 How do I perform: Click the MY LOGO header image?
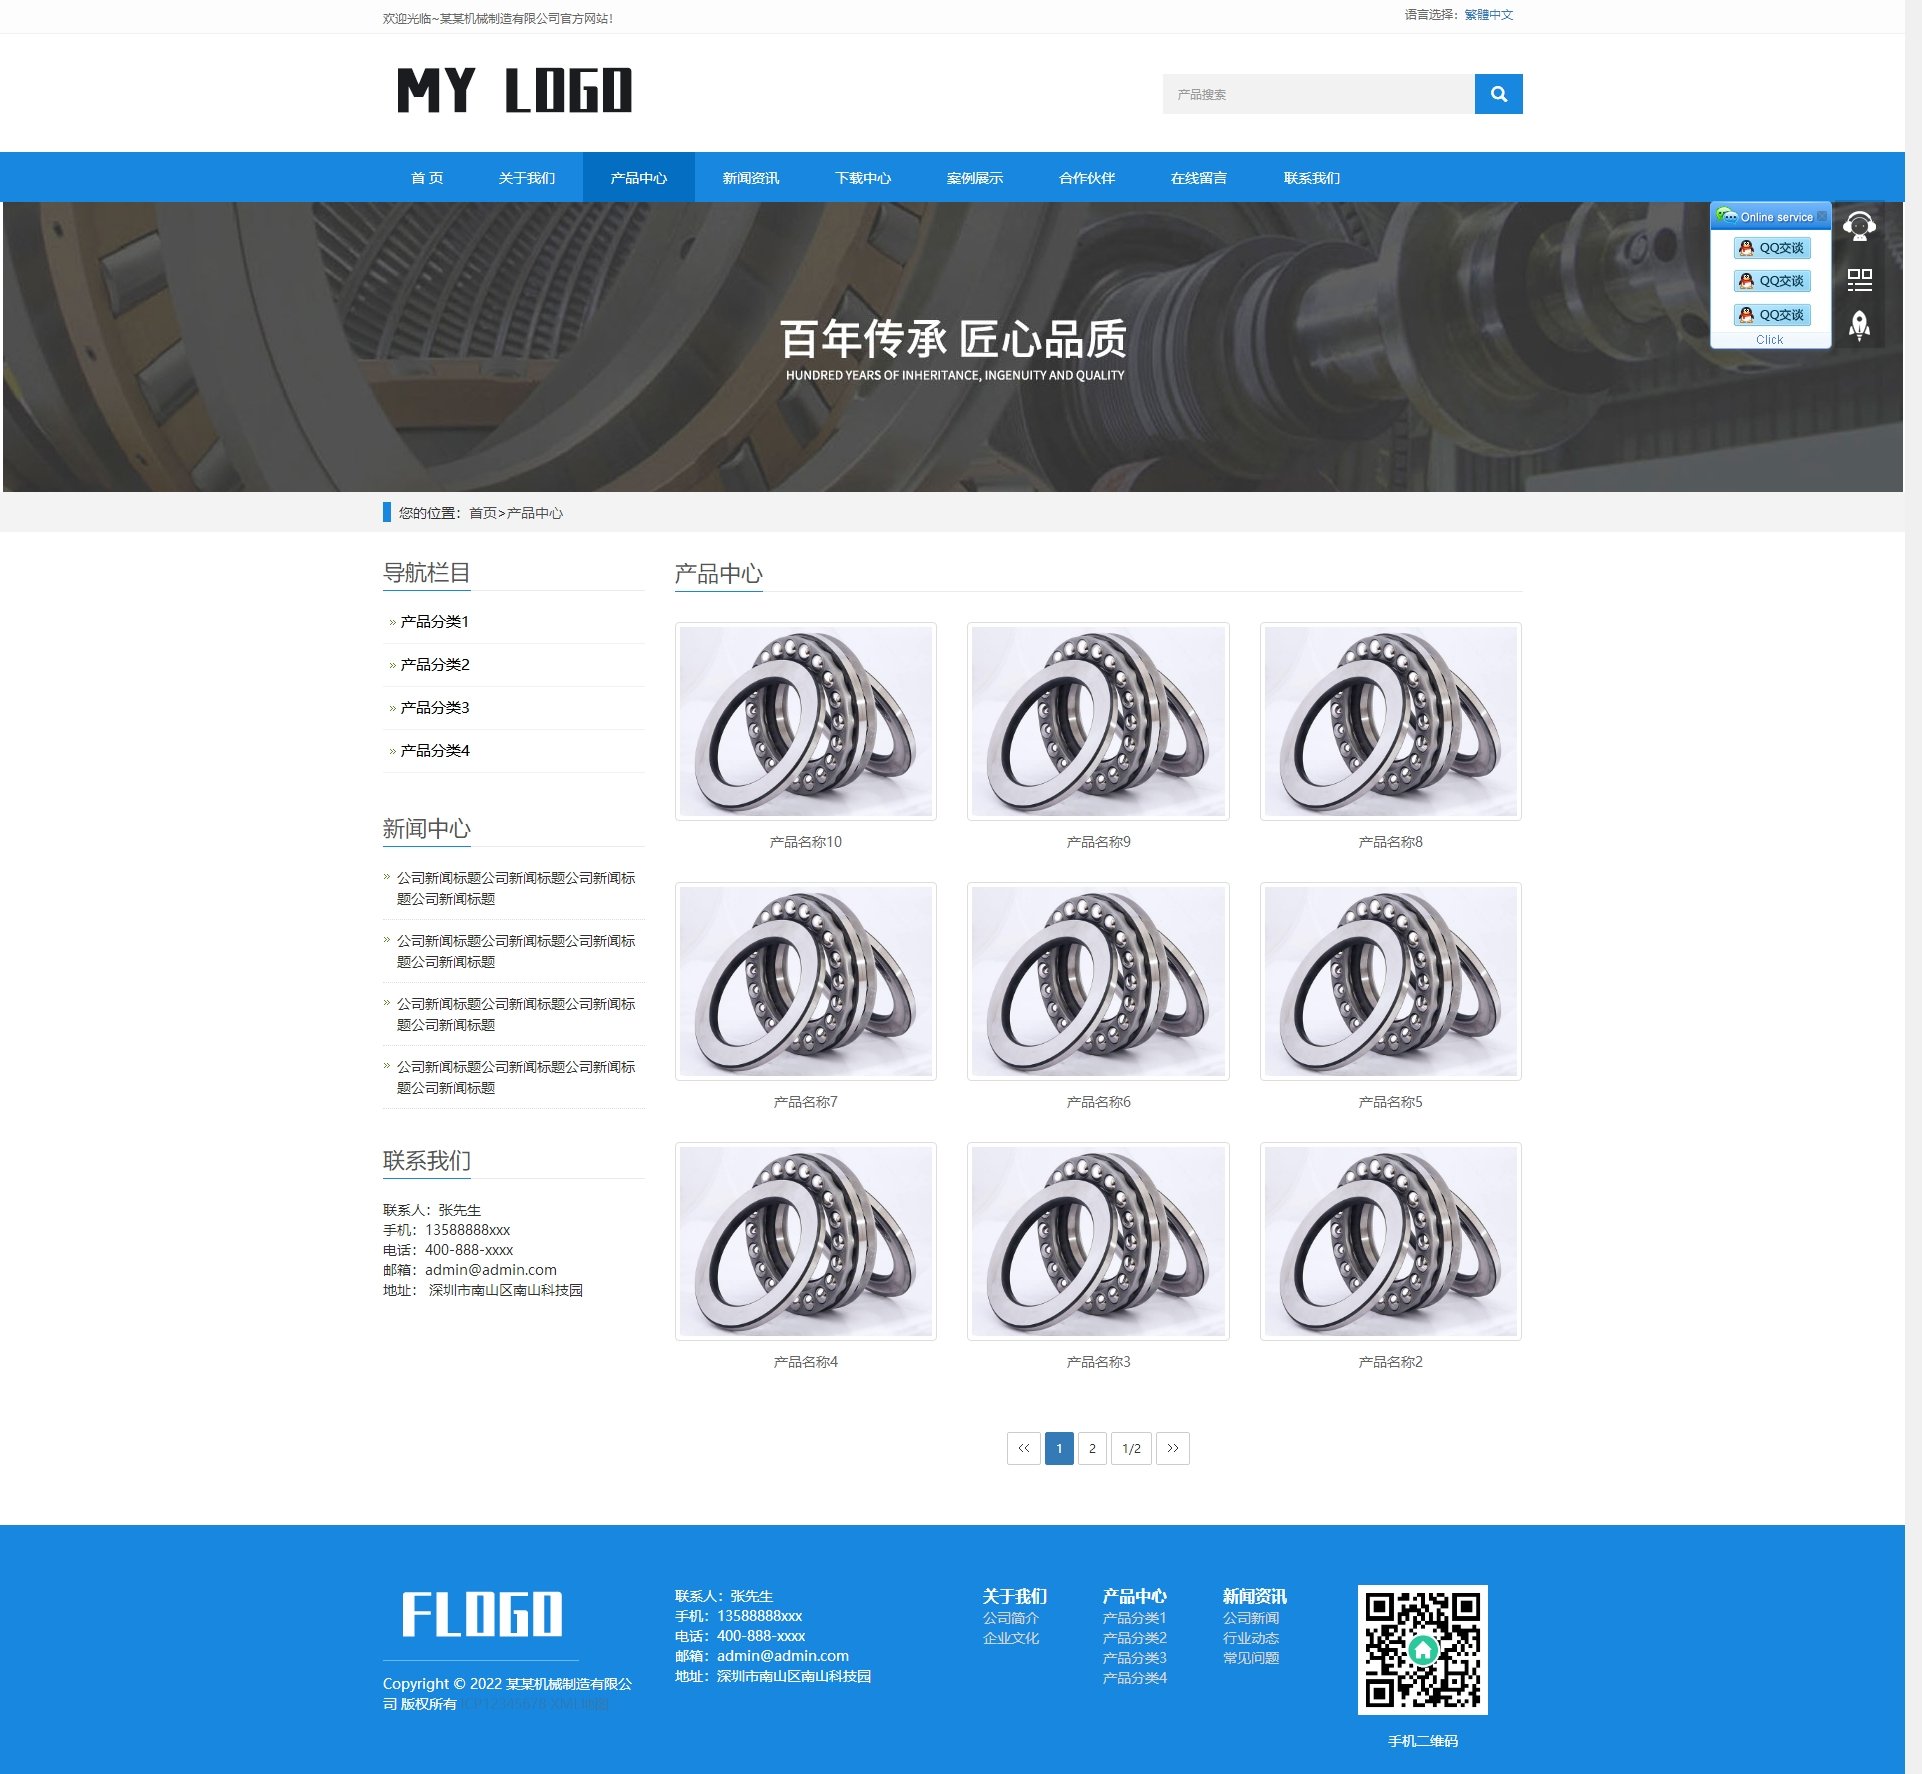[514, 91]
